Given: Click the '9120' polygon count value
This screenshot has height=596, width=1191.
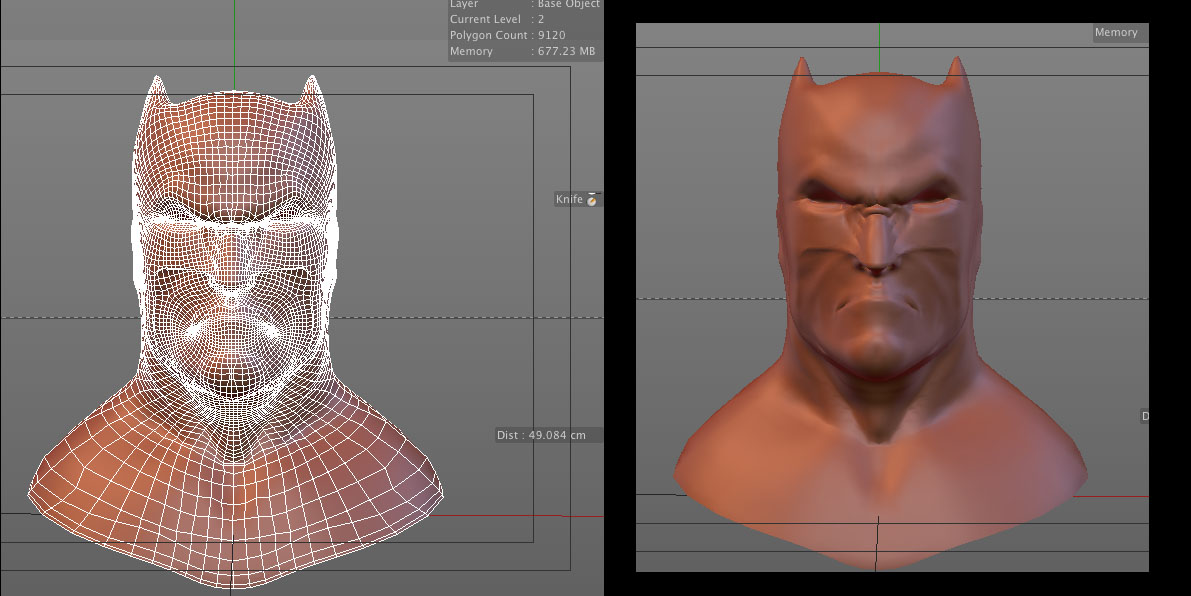Looking at the screenshot, I should point(551,35).
